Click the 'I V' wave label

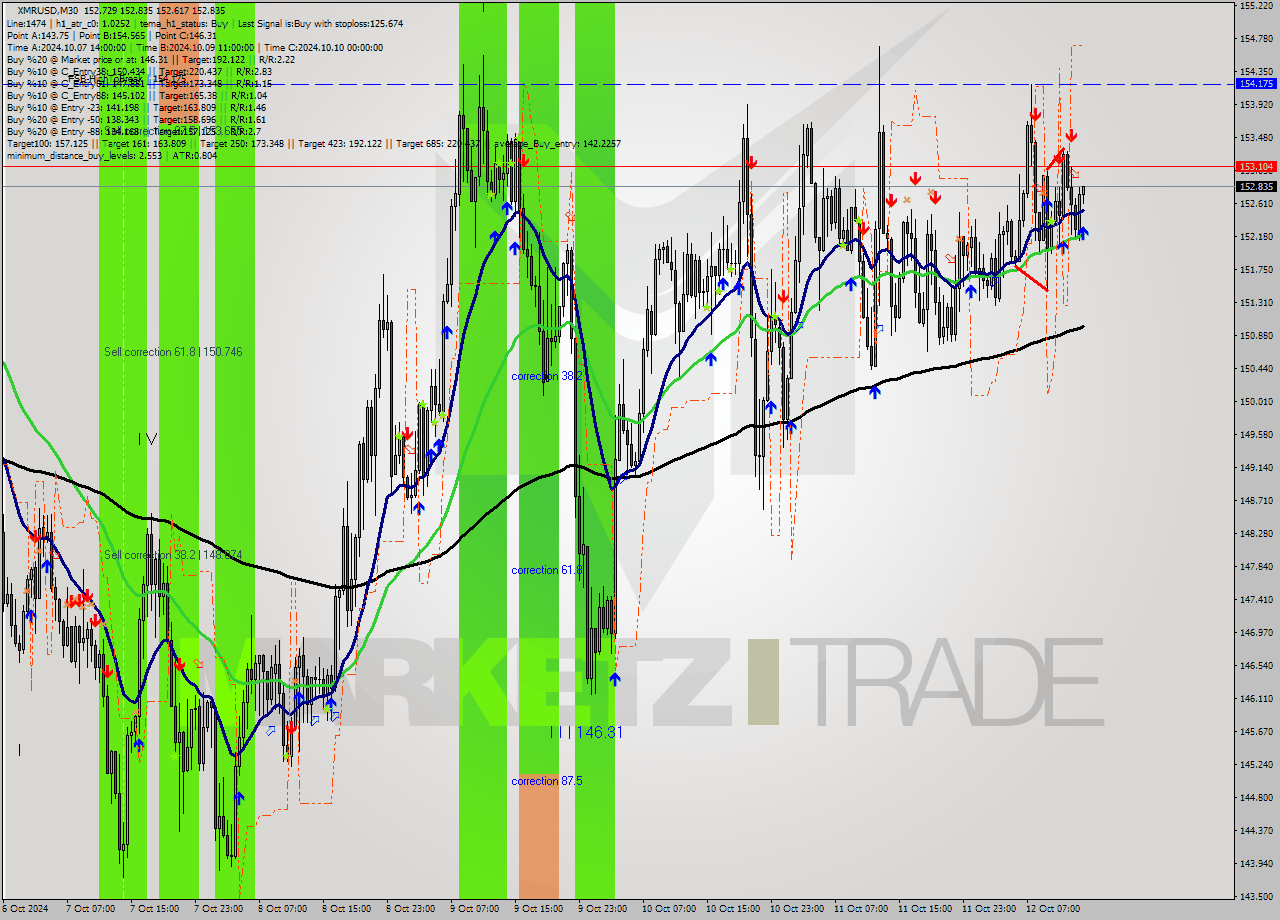click(x=148, y=439)
